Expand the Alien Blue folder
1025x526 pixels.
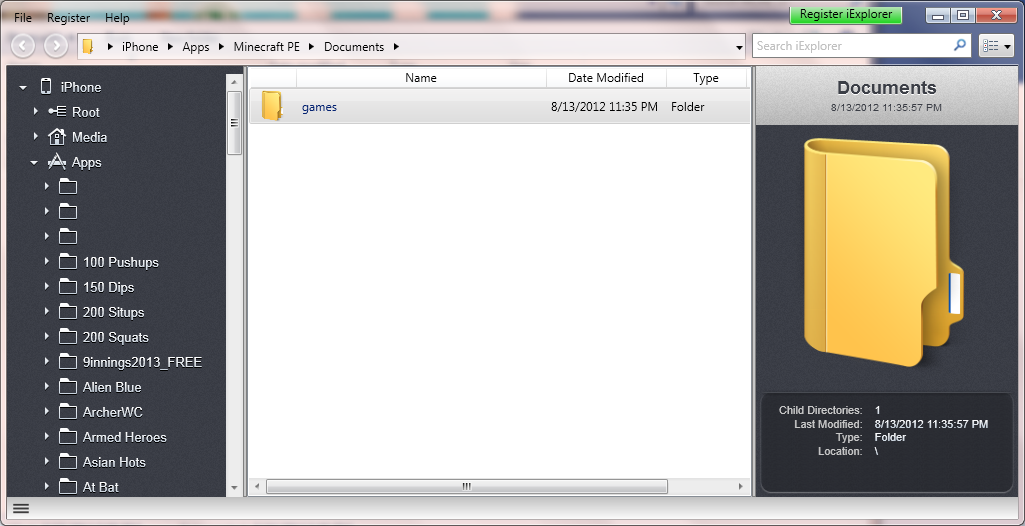(x=46, y=386)
